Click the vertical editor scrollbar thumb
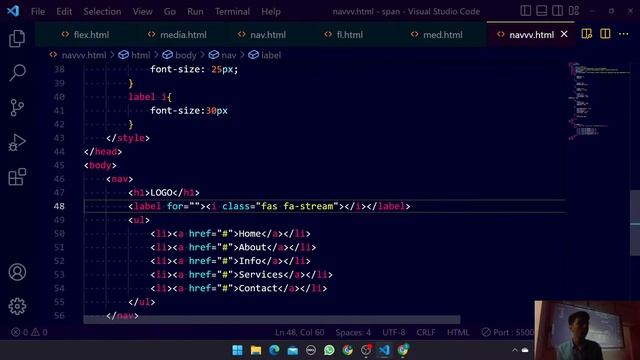640x360 pixels. point(635,223)
